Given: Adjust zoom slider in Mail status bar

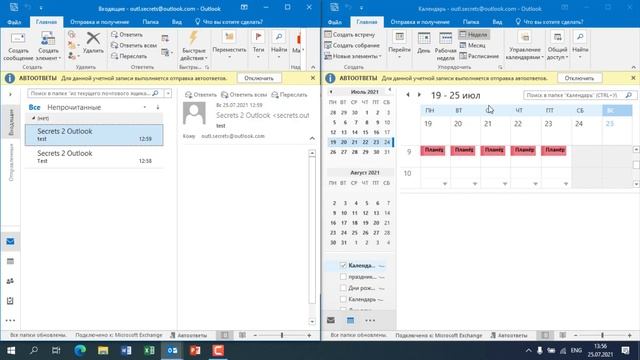Looking at the screenshot, I should point(282,335).
